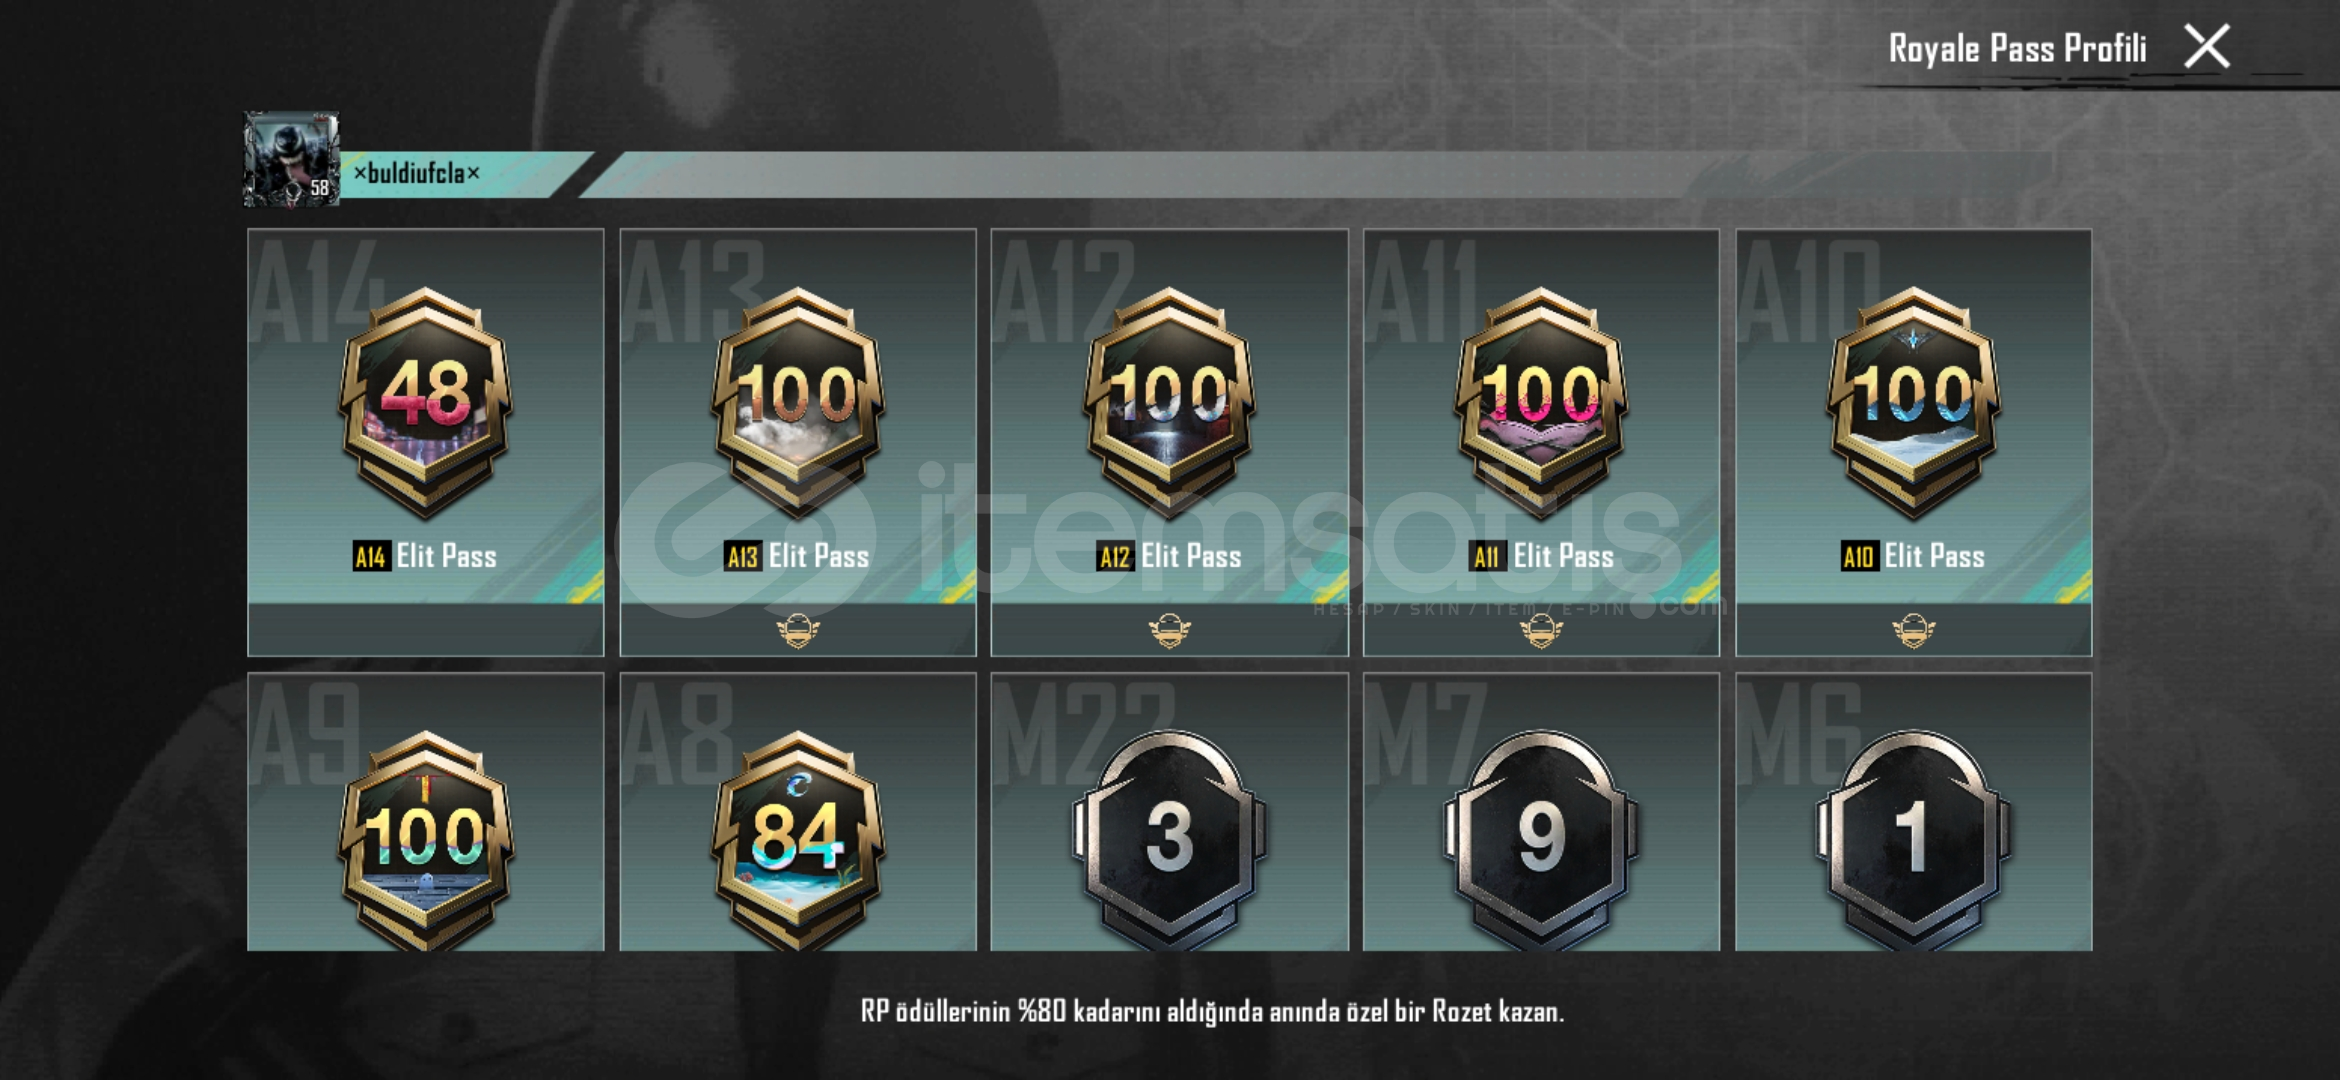Tap the winged rozet emblem under A10 card

click(x=1914, y=631)
